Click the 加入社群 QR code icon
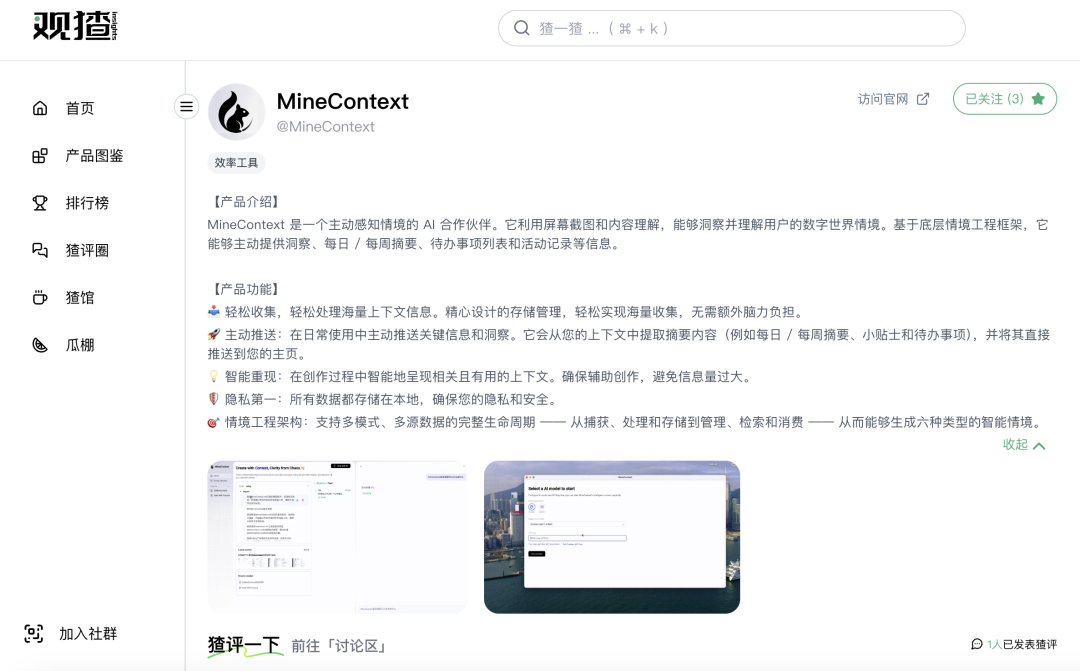The height and width of the screenshot is (671, 1080). [x=34, y=633]
